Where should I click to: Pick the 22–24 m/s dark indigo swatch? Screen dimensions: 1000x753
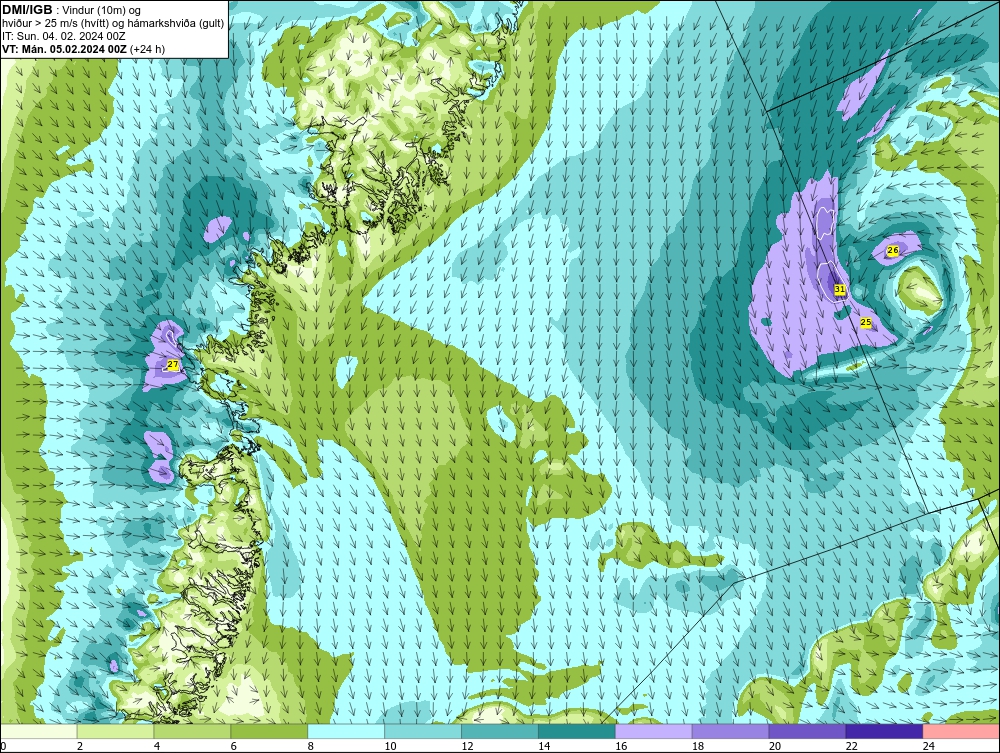coord(884,731)
